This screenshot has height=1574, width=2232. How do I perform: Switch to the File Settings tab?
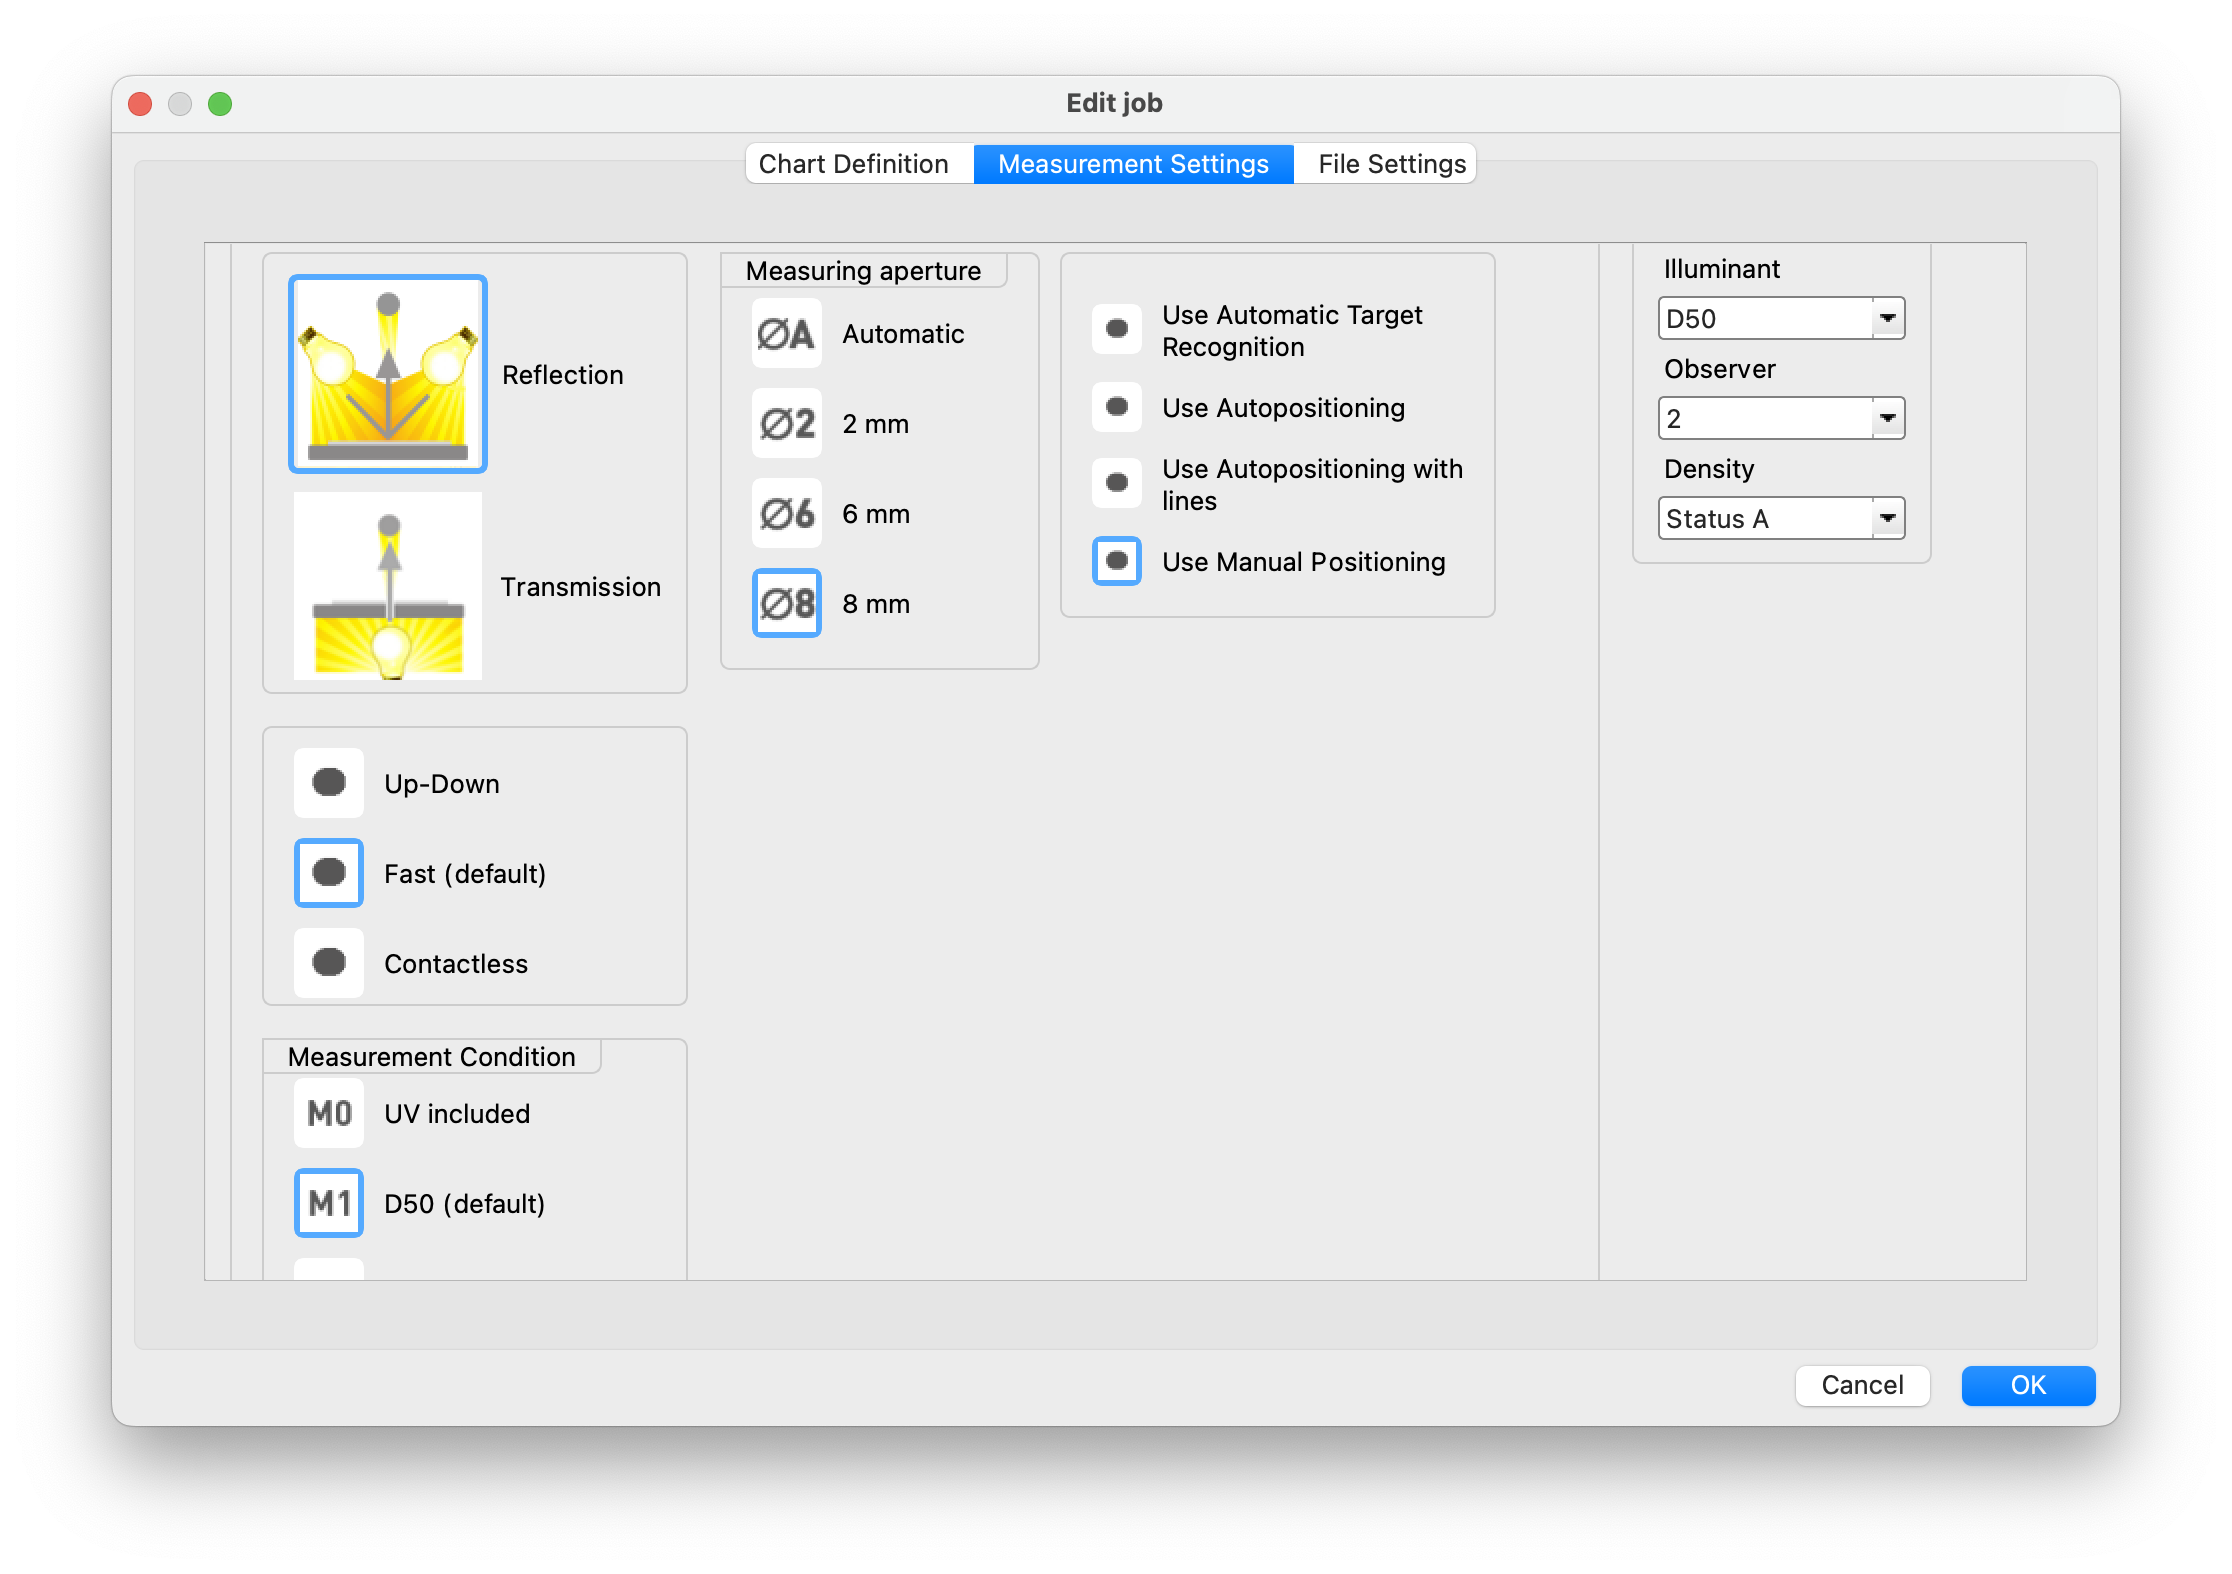[x=1391, y=164]
